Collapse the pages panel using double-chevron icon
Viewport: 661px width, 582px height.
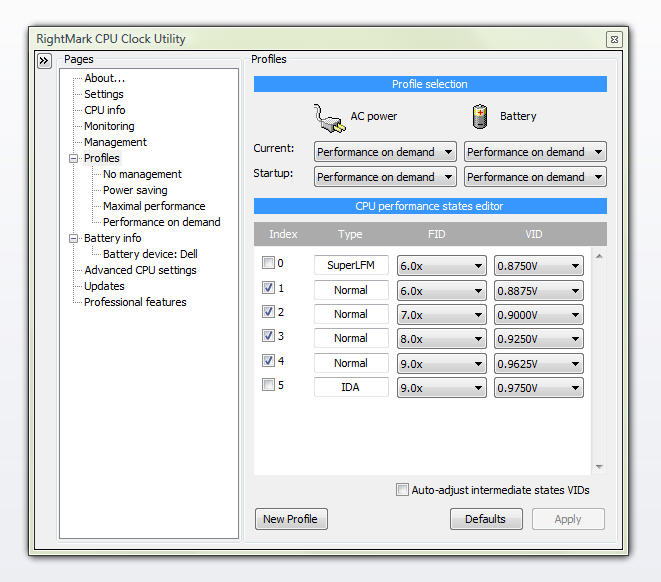44,61
